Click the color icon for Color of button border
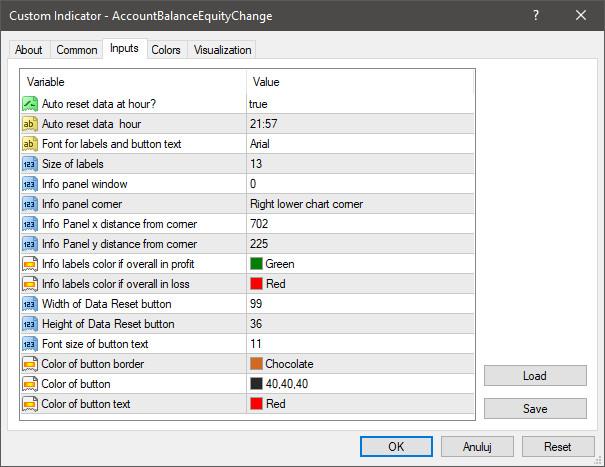The height and width of the screenshot is (467, 605). click(30, 364)
